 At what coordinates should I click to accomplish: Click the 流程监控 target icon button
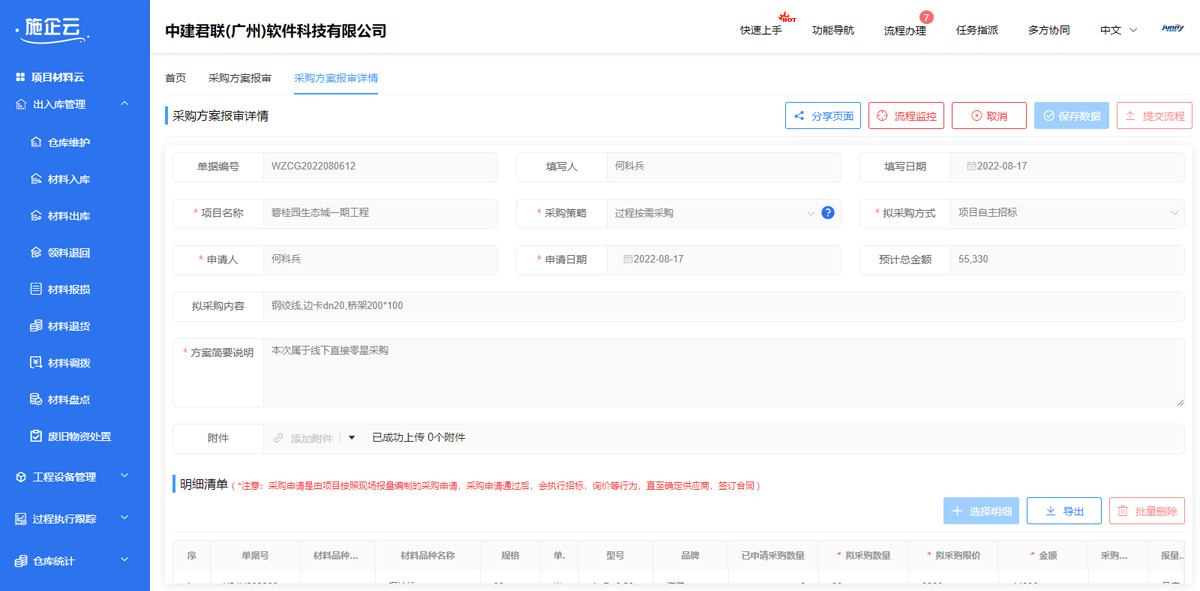click(884, 115)
